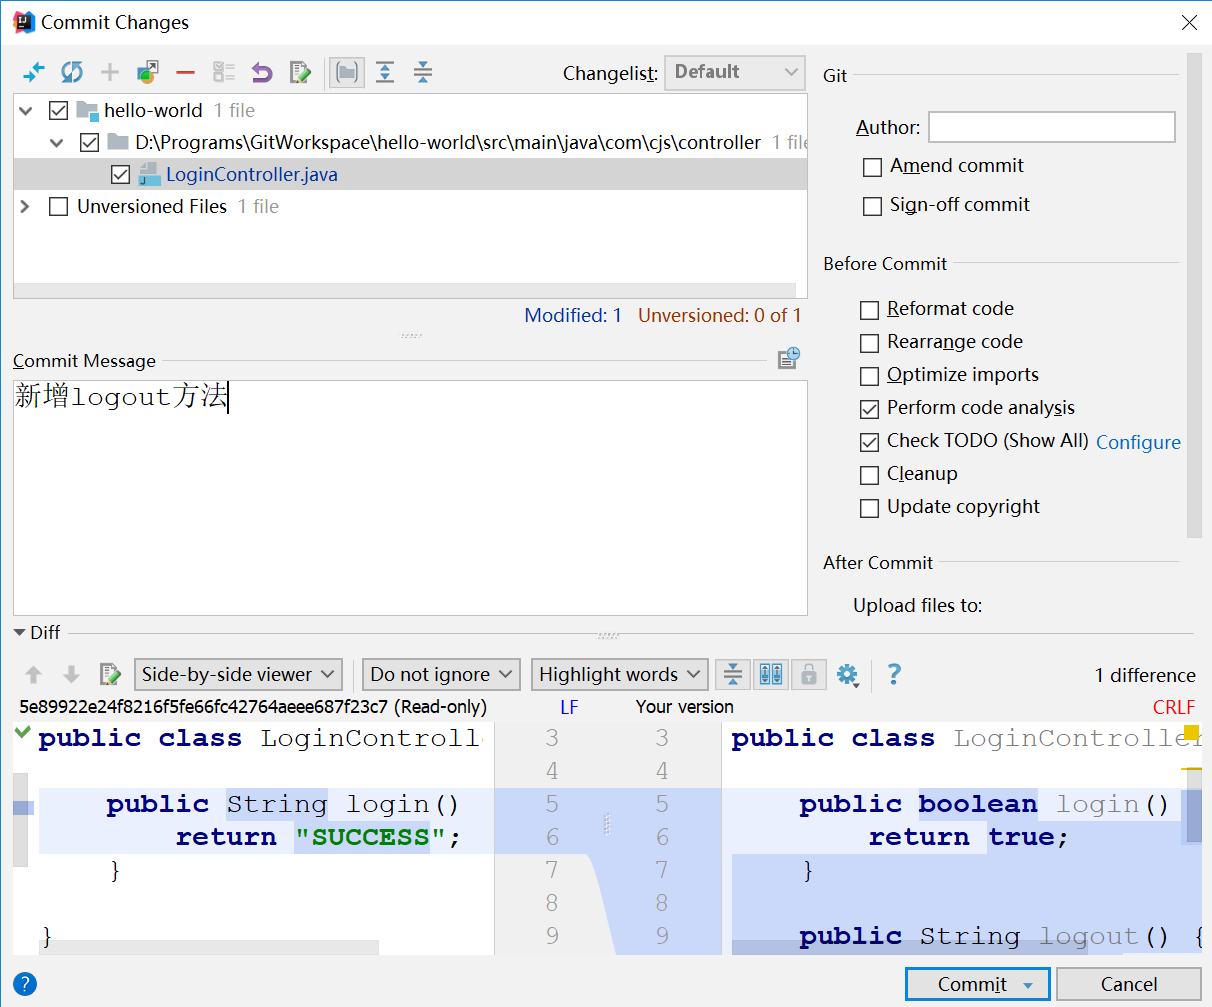Click in the Commit Message text area
The image size is (1212, 1007).
click(410, 498)
